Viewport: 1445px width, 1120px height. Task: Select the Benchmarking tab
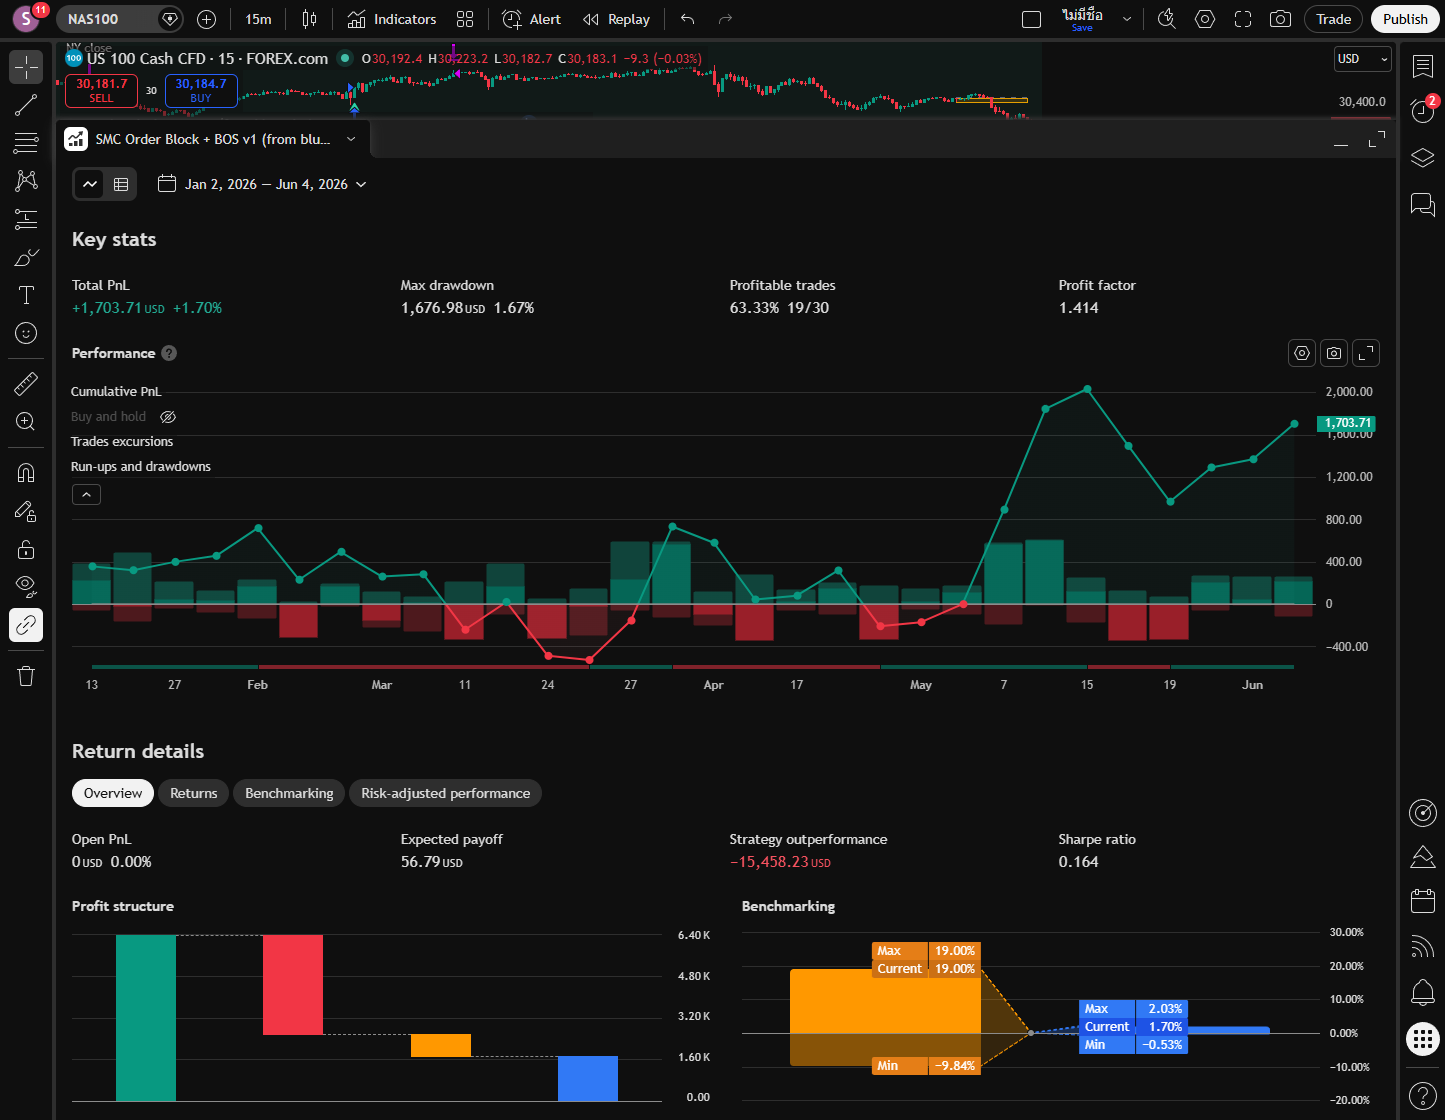point(289,793)
